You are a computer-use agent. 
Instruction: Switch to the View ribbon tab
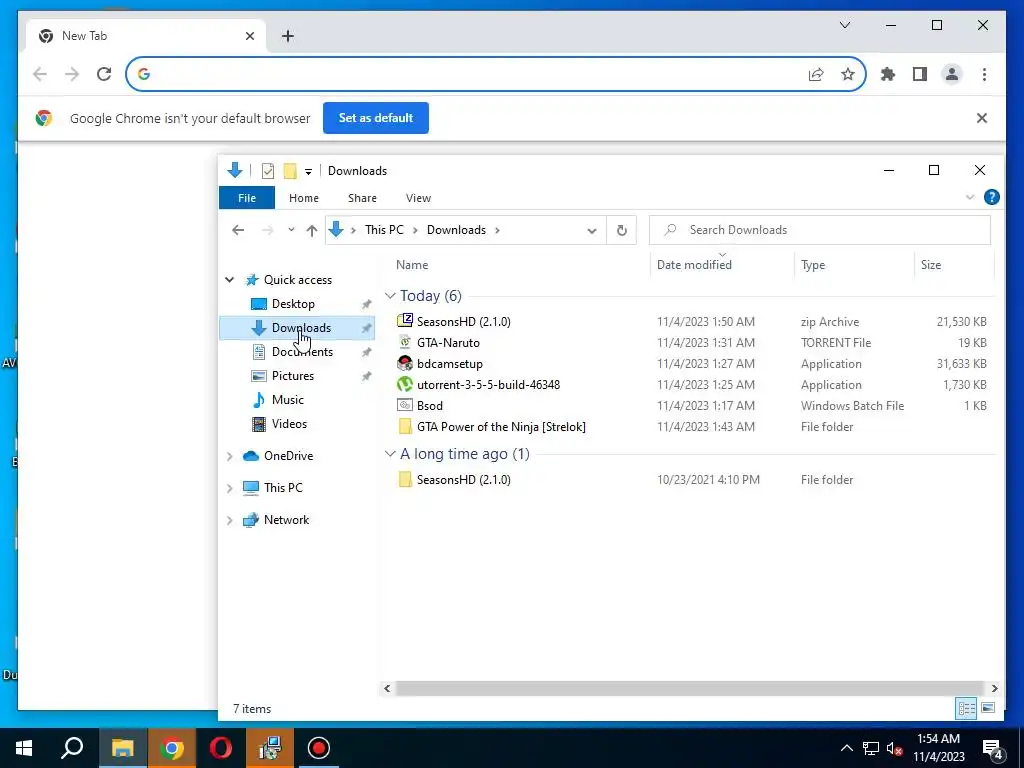click(x=418, y=198)
